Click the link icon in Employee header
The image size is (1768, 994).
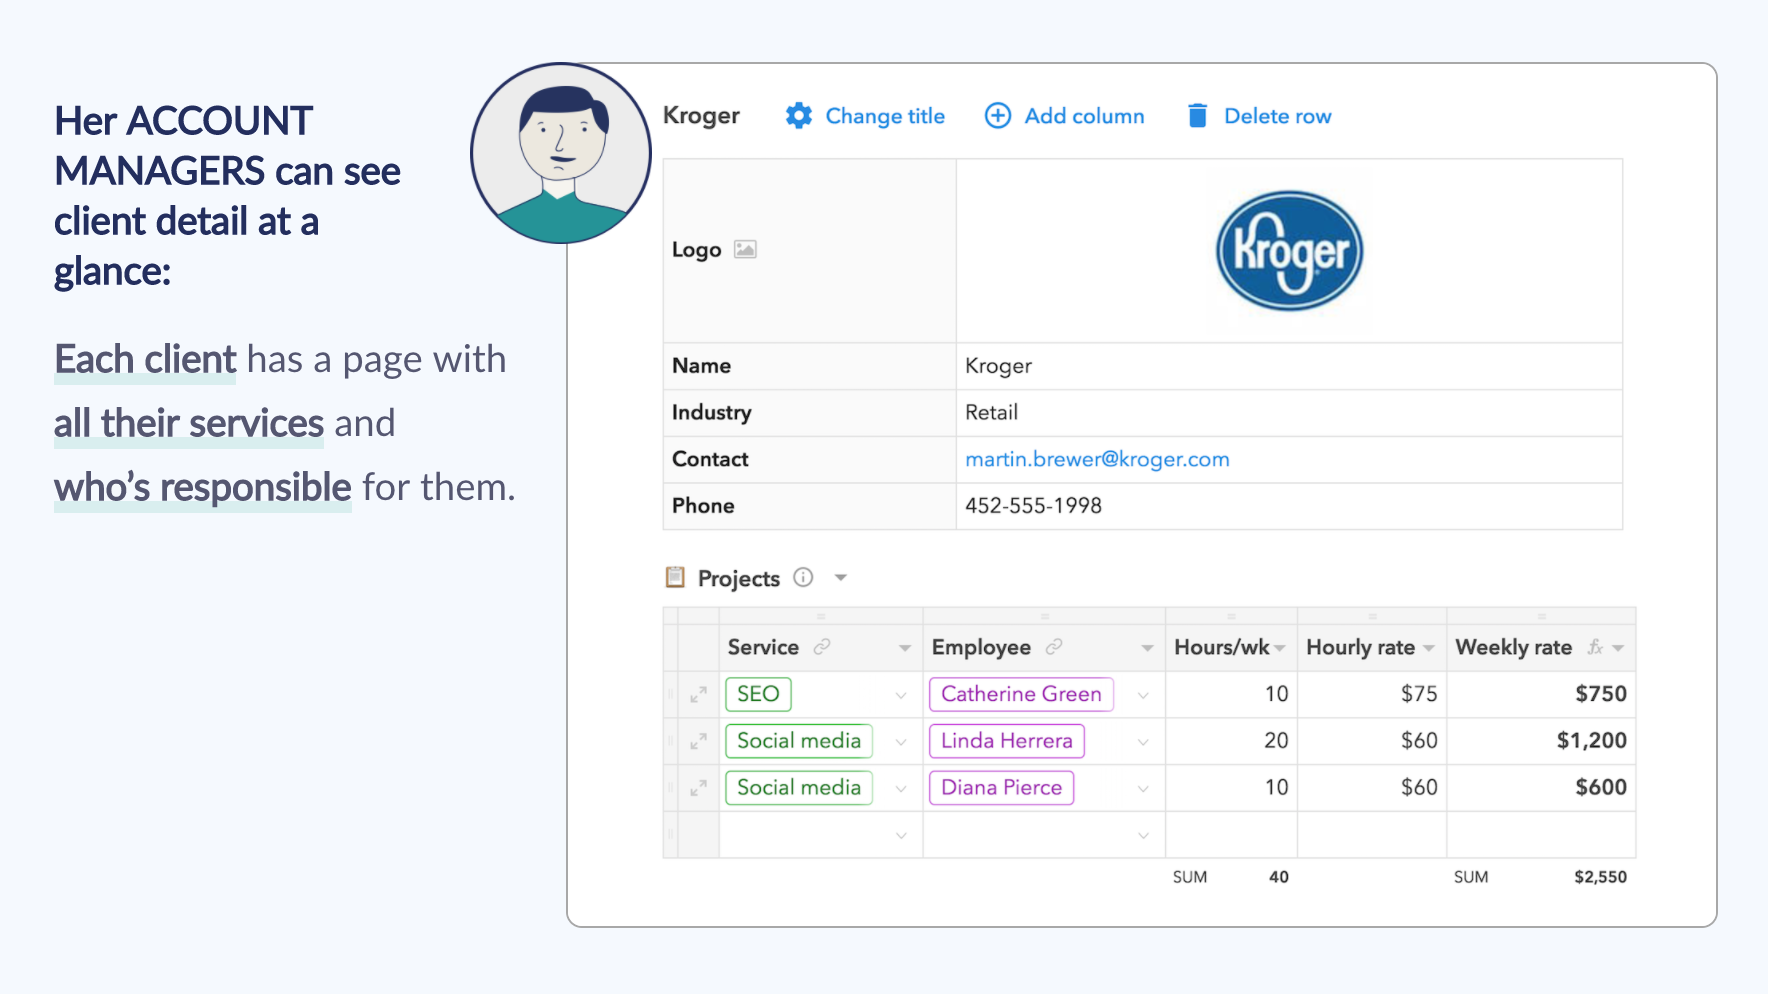(1054, 647)
